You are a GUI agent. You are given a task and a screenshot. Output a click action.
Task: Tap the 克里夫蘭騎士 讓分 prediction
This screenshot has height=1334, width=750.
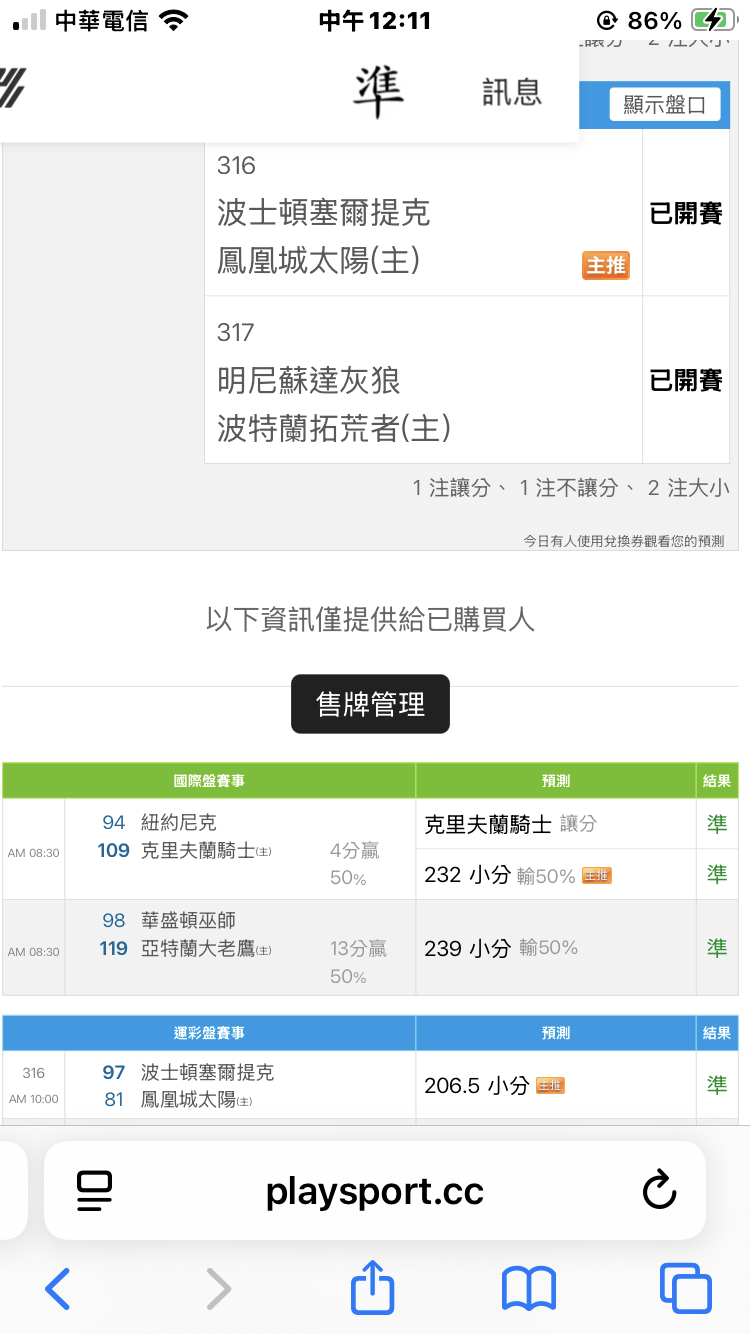[510, 824]
